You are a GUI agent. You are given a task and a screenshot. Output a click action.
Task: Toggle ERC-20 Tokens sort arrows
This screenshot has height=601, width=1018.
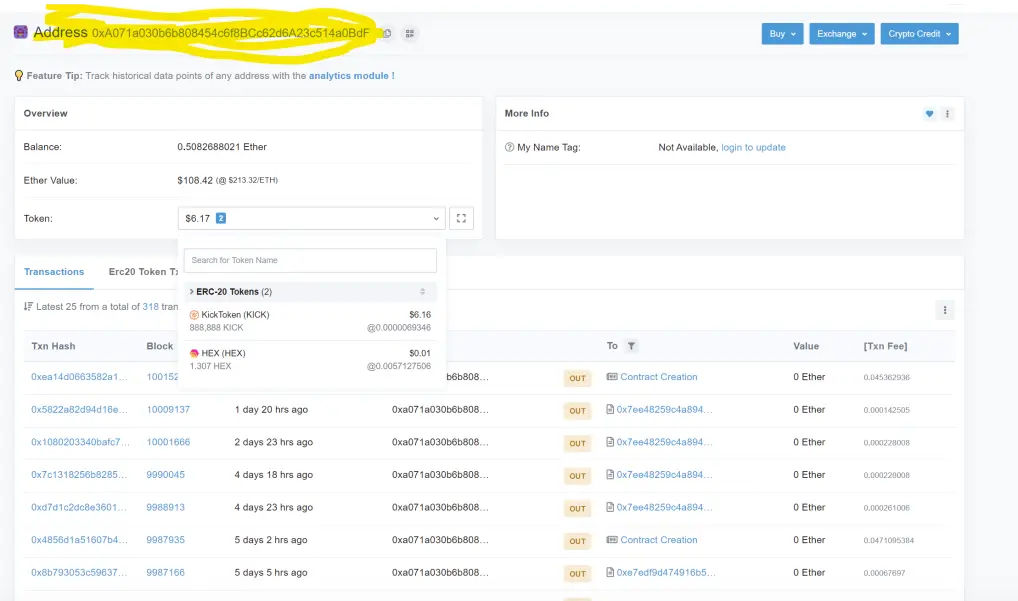tap(423, 291)
